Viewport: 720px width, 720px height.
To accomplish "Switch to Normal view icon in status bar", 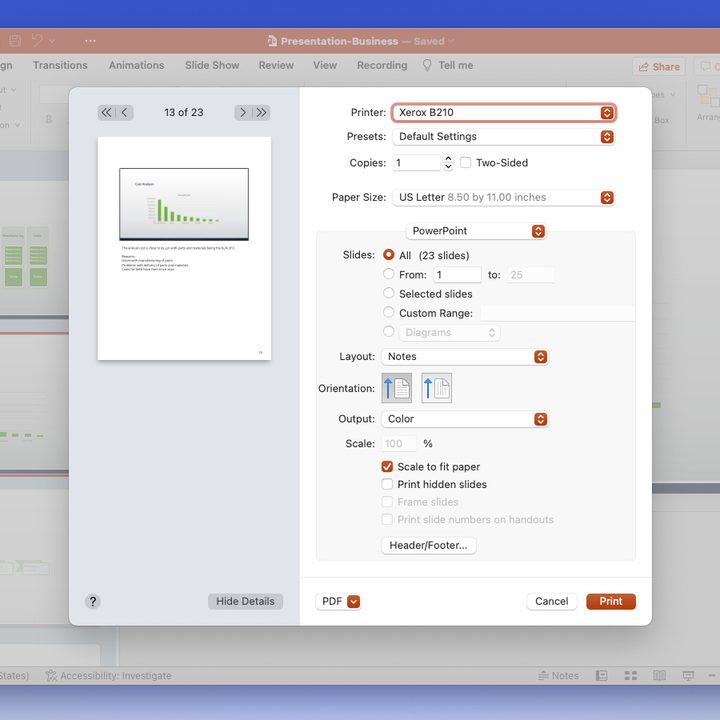I will coord(602,675).
